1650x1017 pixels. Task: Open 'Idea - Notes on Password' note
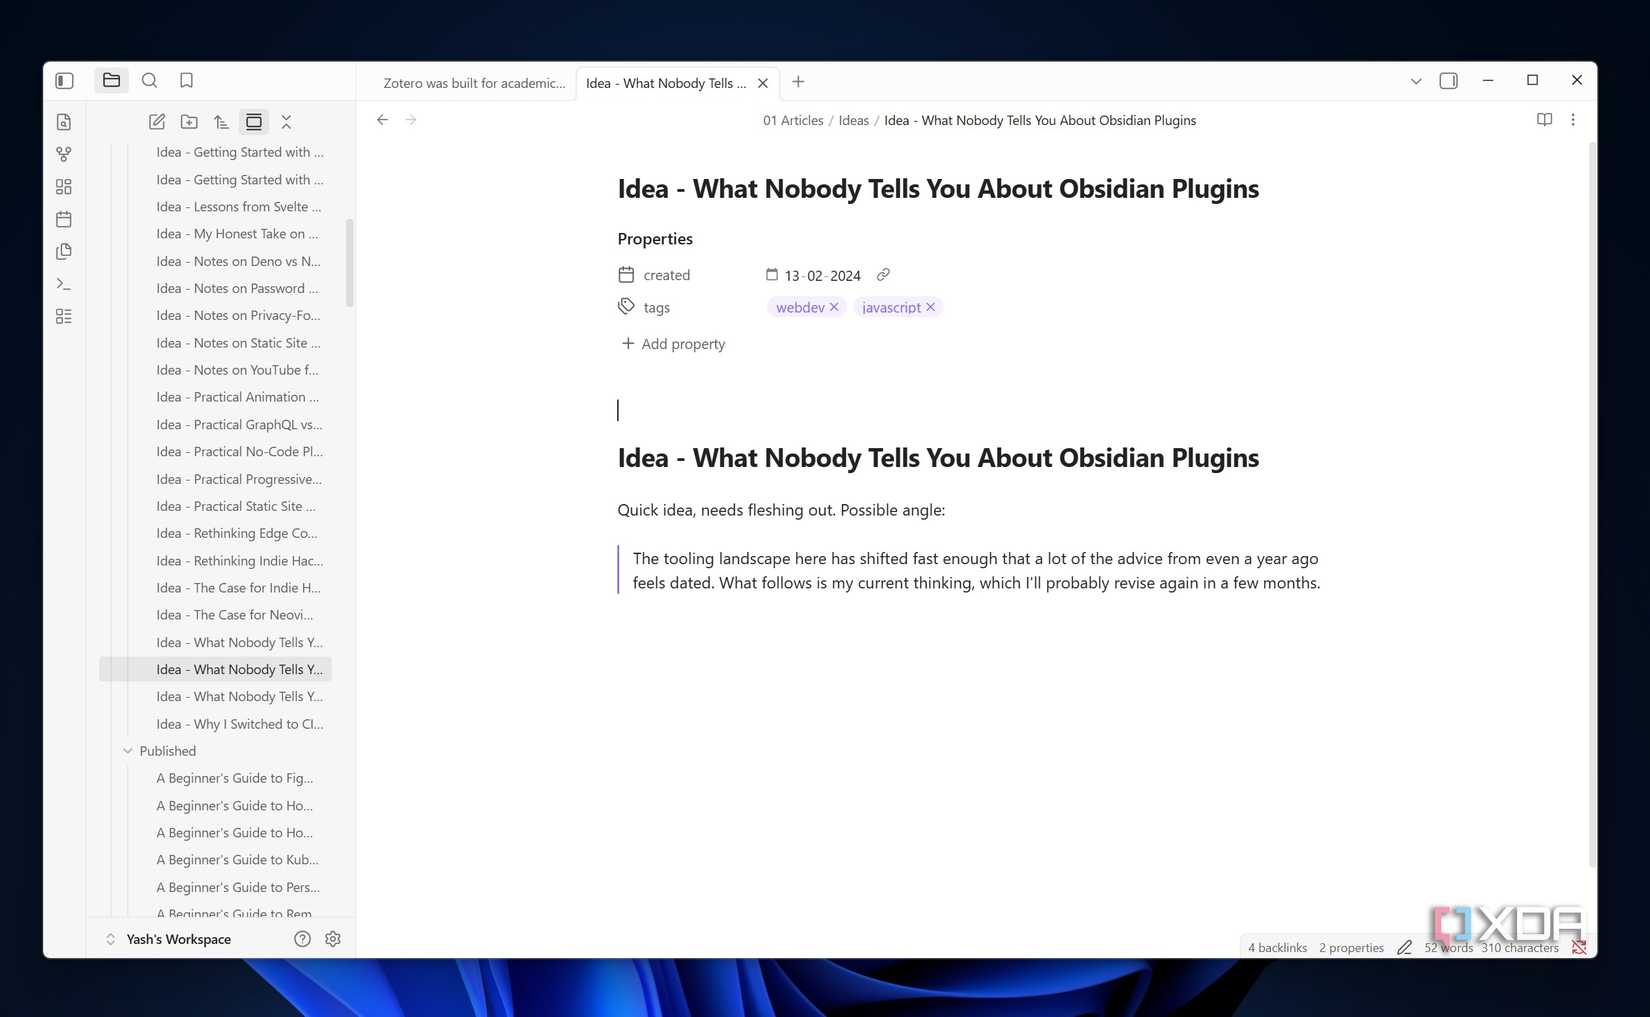[238, 288]
